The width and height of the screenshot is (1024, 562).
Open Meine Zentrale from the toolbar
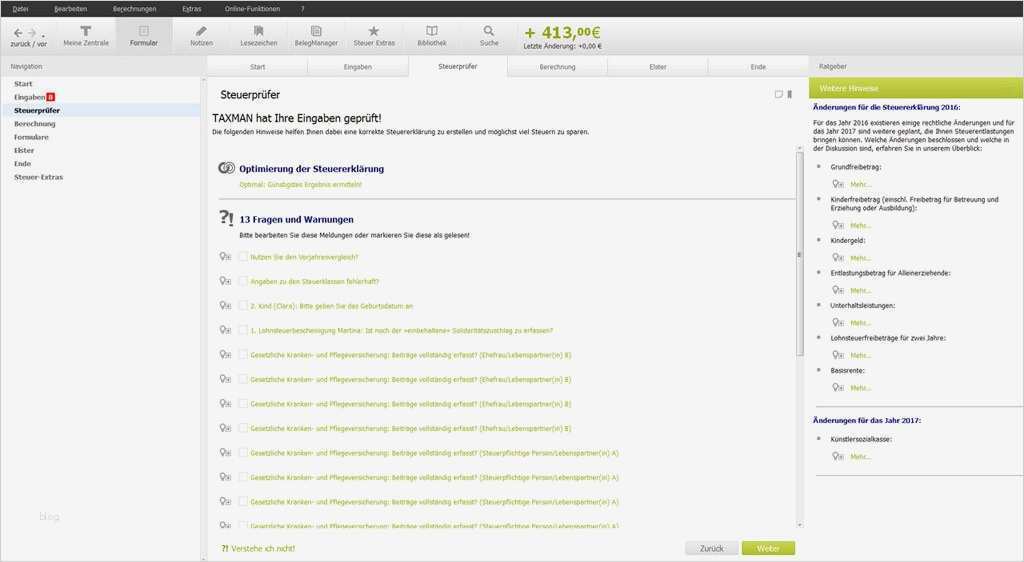click(86, 36)
